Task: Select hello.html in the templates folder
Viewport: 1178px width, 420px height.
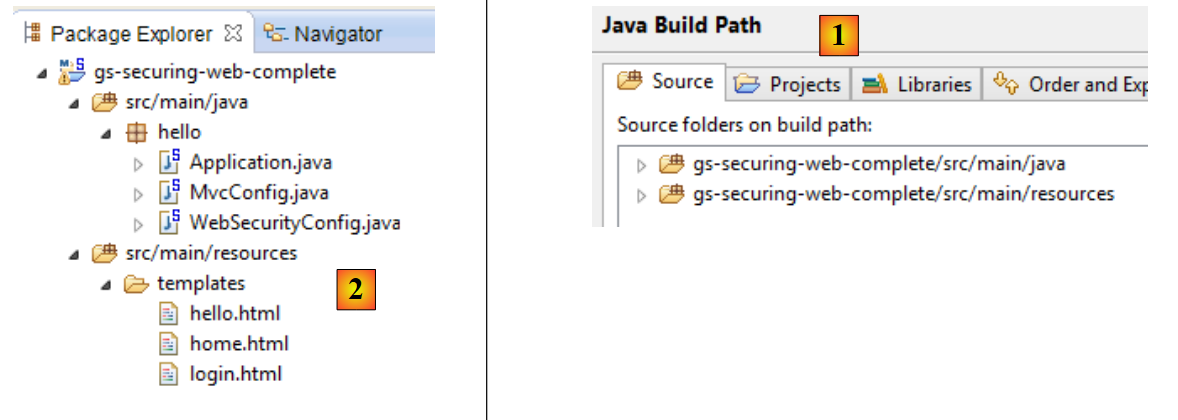Action: 235,313
